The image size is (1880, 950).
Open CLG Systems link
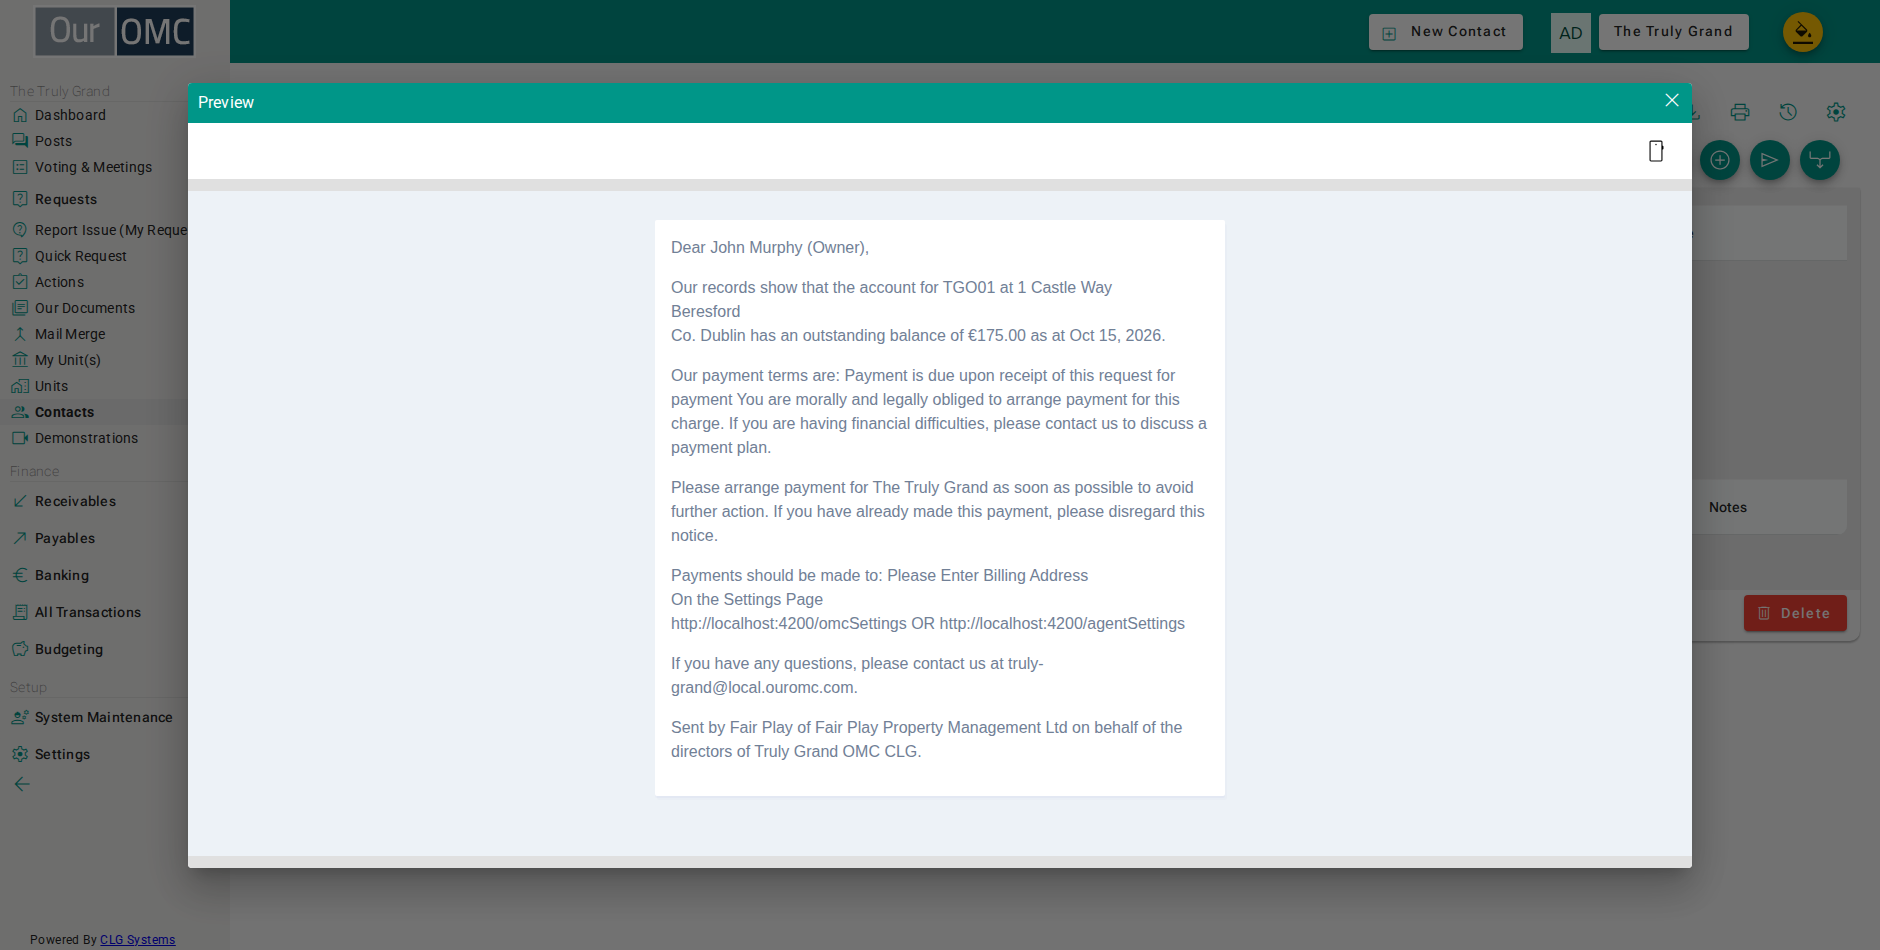(x=137, y=940)
